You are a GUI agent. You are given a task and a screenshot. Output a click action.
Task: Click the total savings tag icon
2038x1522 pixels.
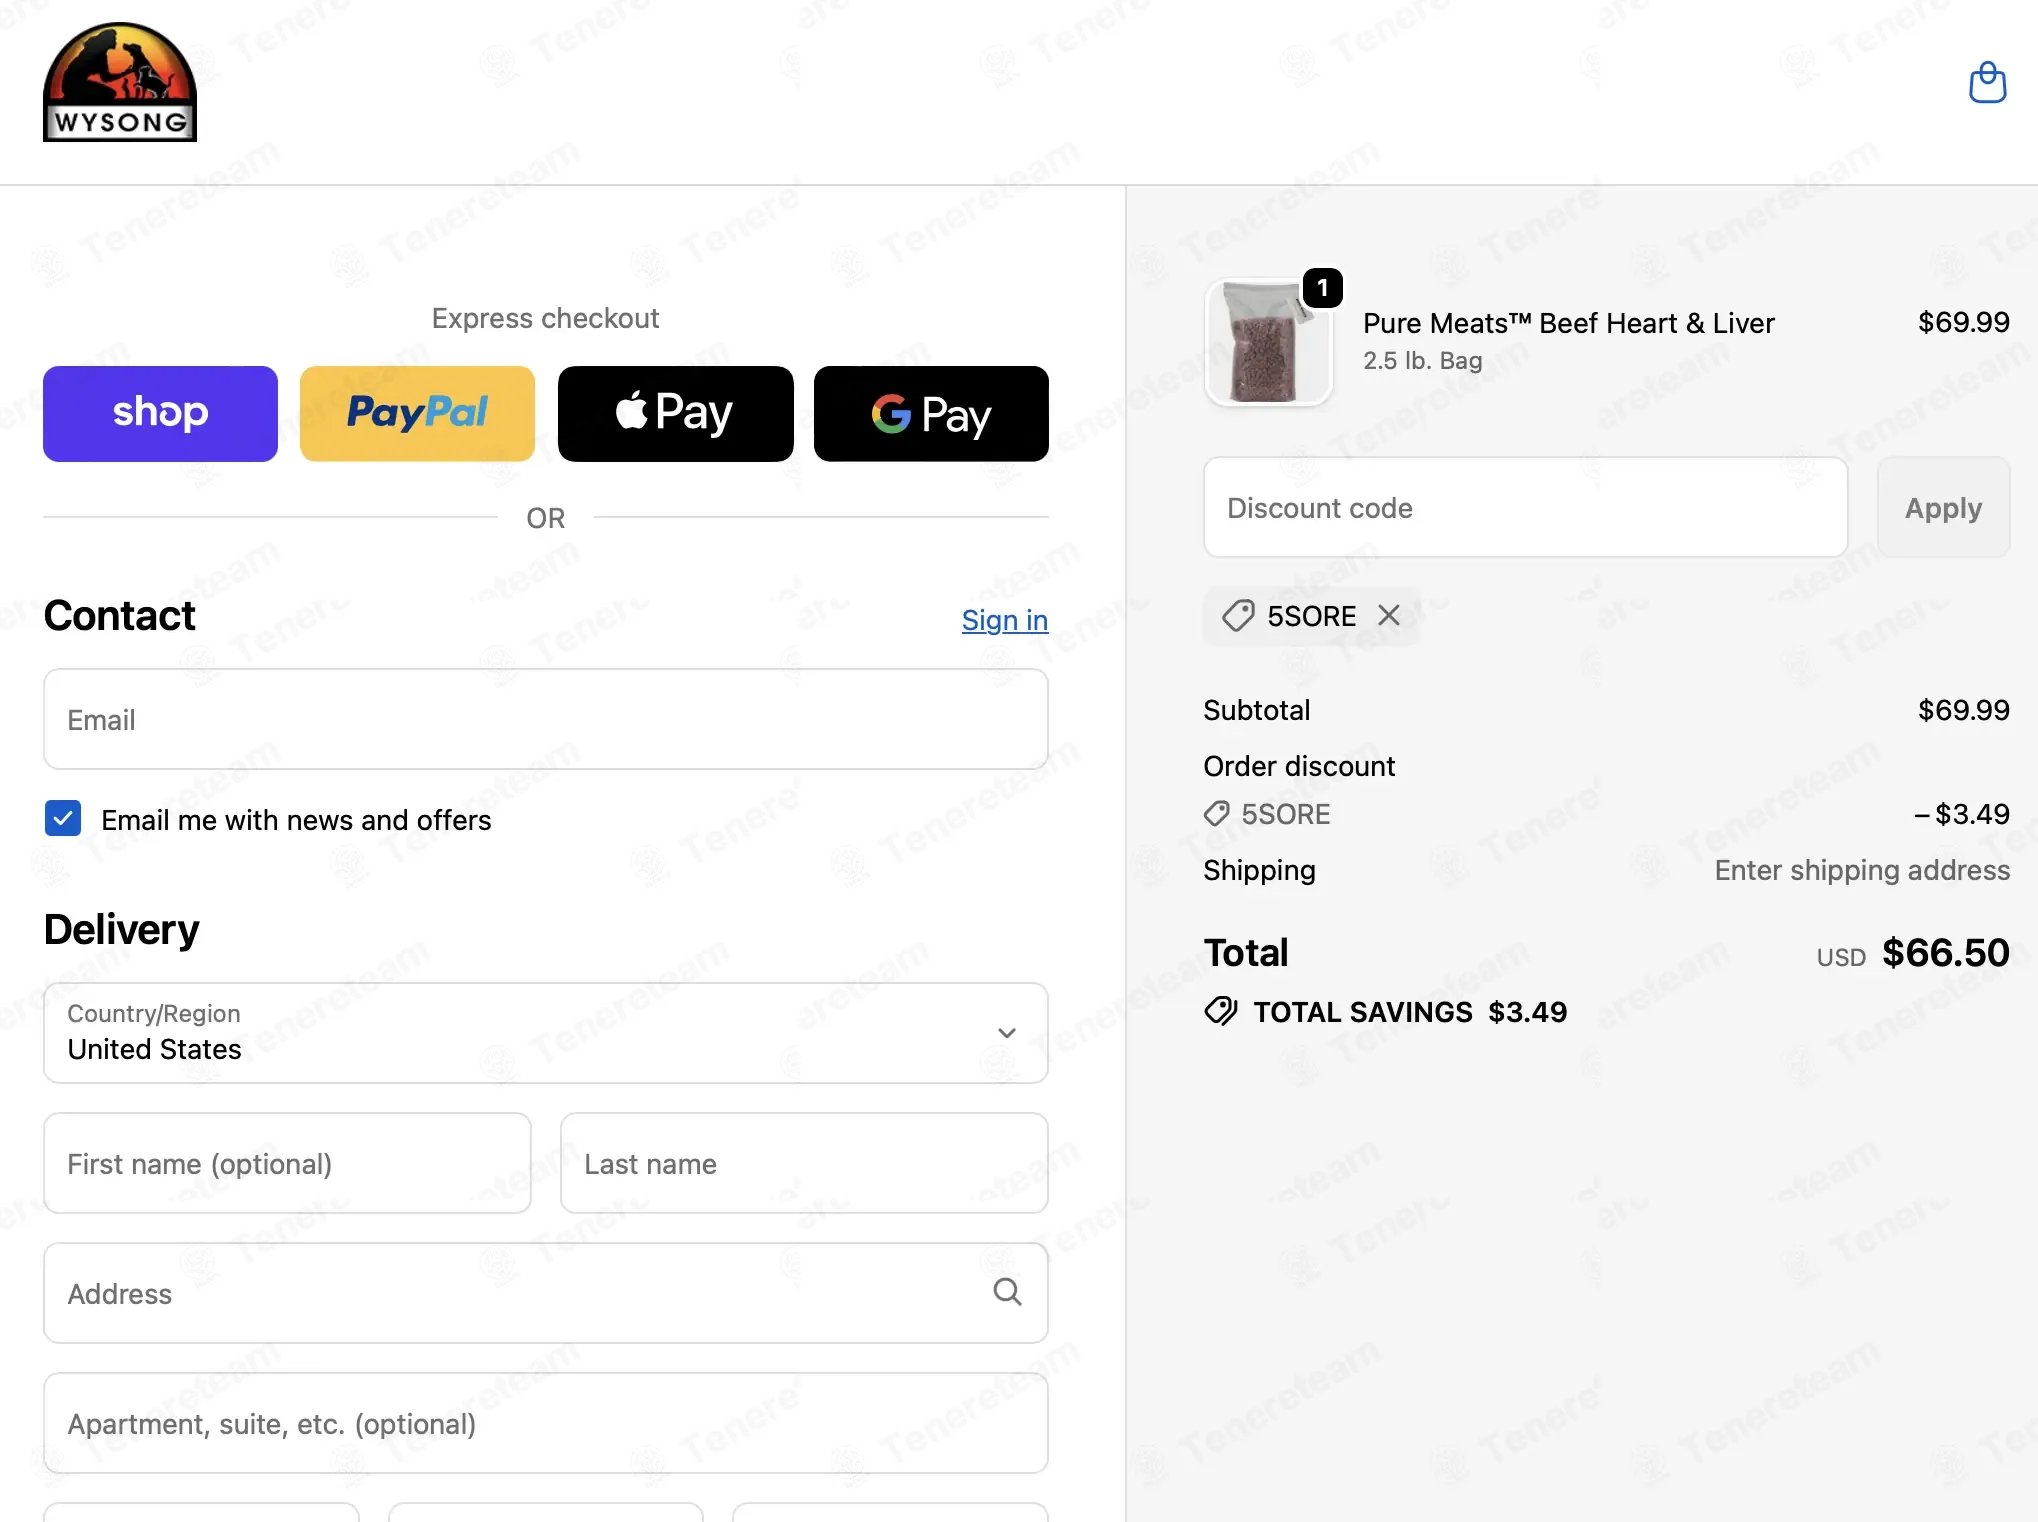click(1221, 1011)
